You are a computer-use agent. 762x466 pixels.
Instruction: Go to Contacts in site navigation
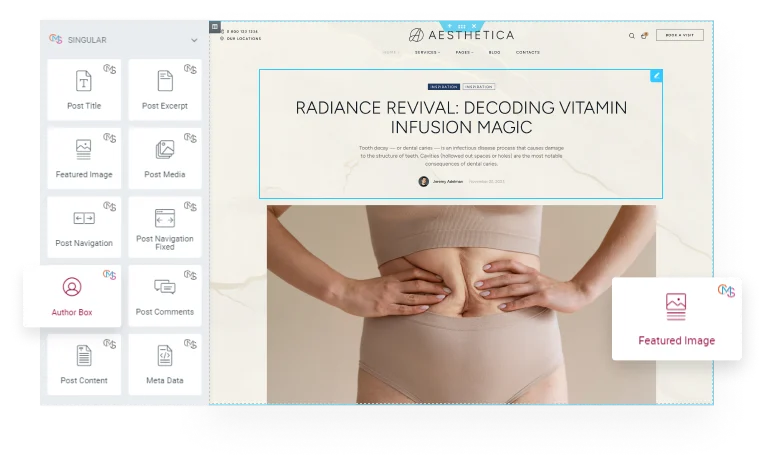point(528,52)
